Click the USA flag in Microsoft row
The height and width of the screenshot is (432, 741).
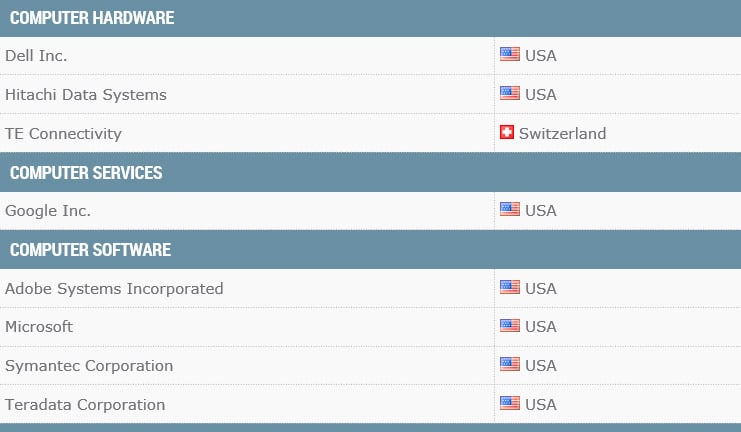click(x=510, y=326)
